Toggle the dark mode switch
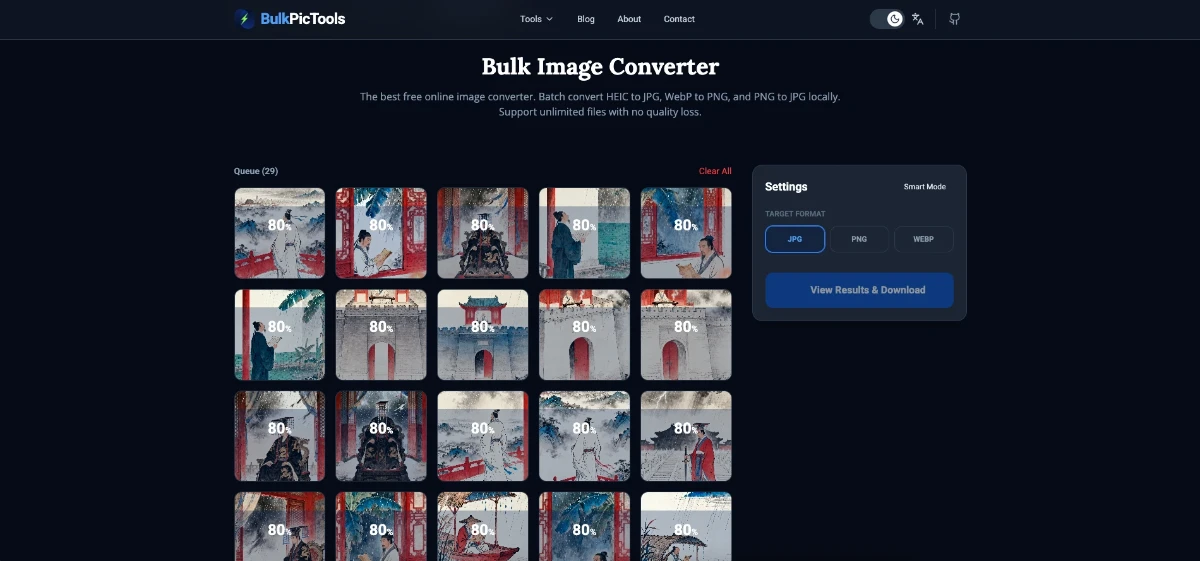The height and width of the screenshot is (561, 1200). (886, 19)
